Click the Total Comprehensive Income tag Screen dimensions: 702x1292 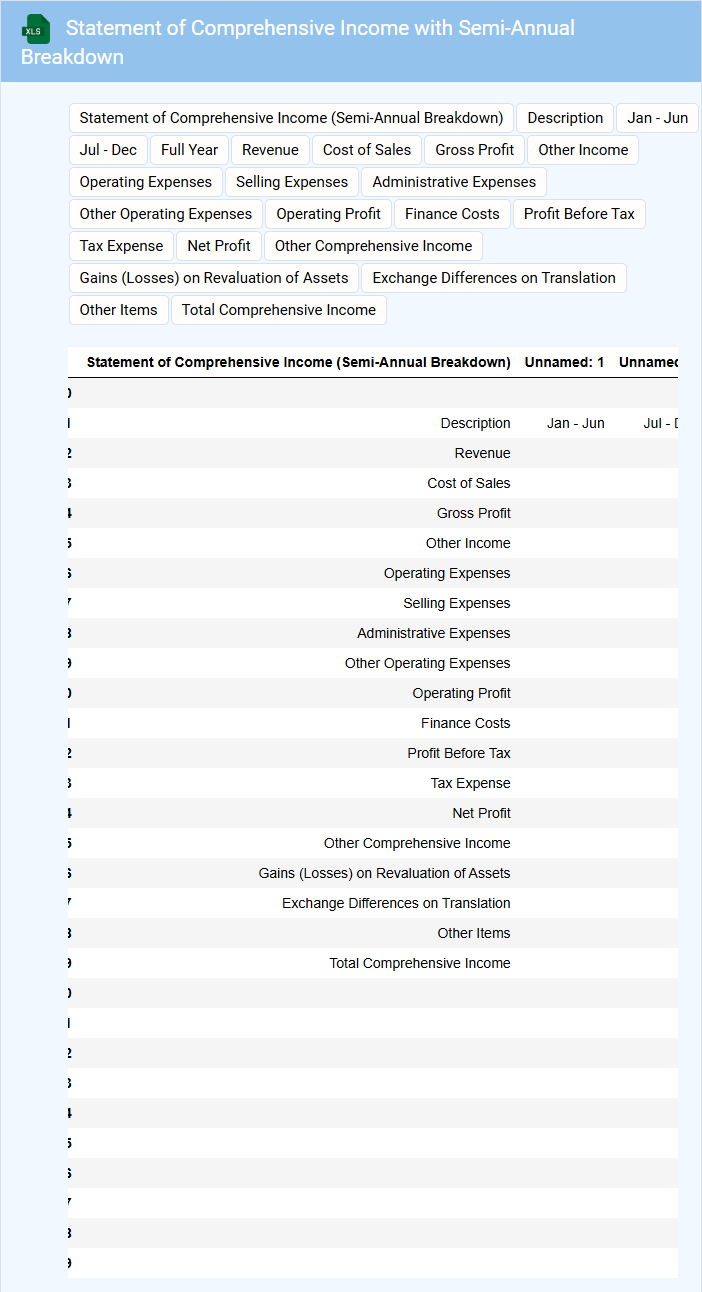point(279,310)
